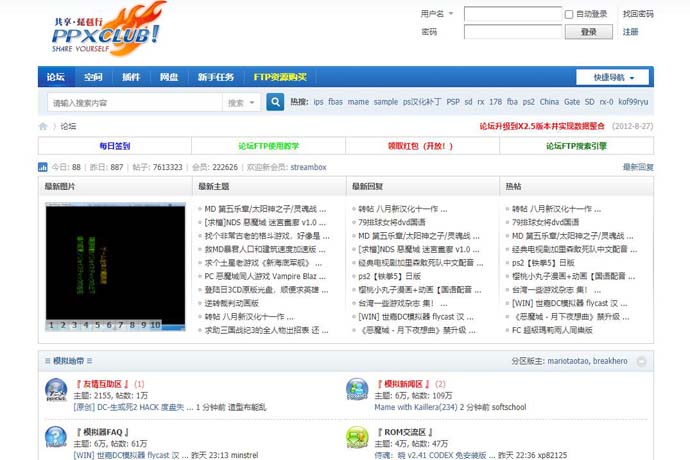Open the 模拟器FAQ forum icon
Image resolution: width=690 pixels, height=460 pixels.
pos(56,438)
